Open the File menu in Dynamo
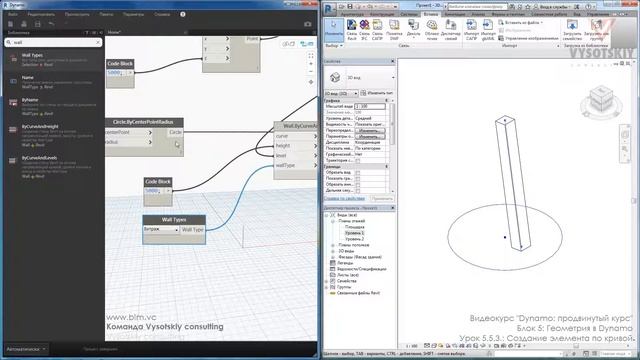640x360 pixels. (13, 14)
